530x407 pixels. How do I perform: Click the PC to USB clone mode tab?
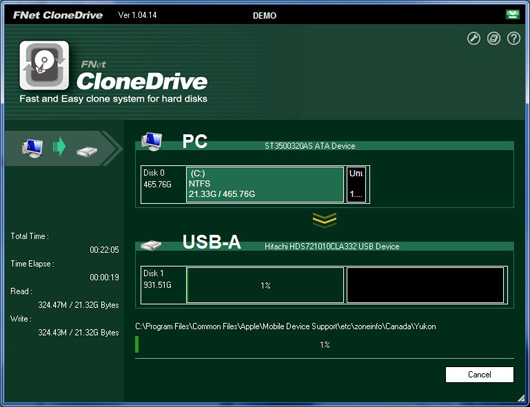click(x=63, y=148)
